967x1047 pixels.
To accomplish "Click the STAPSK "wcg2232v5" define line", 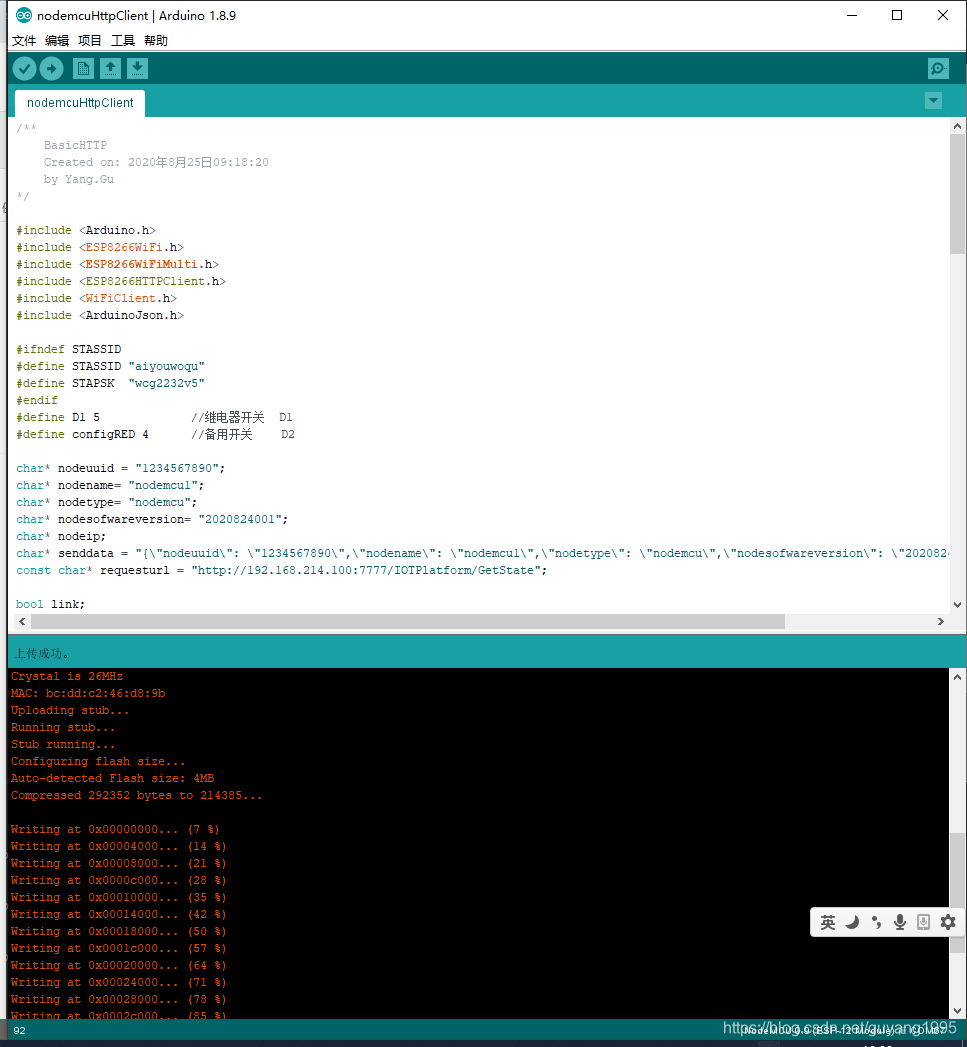I will [111, 383].
